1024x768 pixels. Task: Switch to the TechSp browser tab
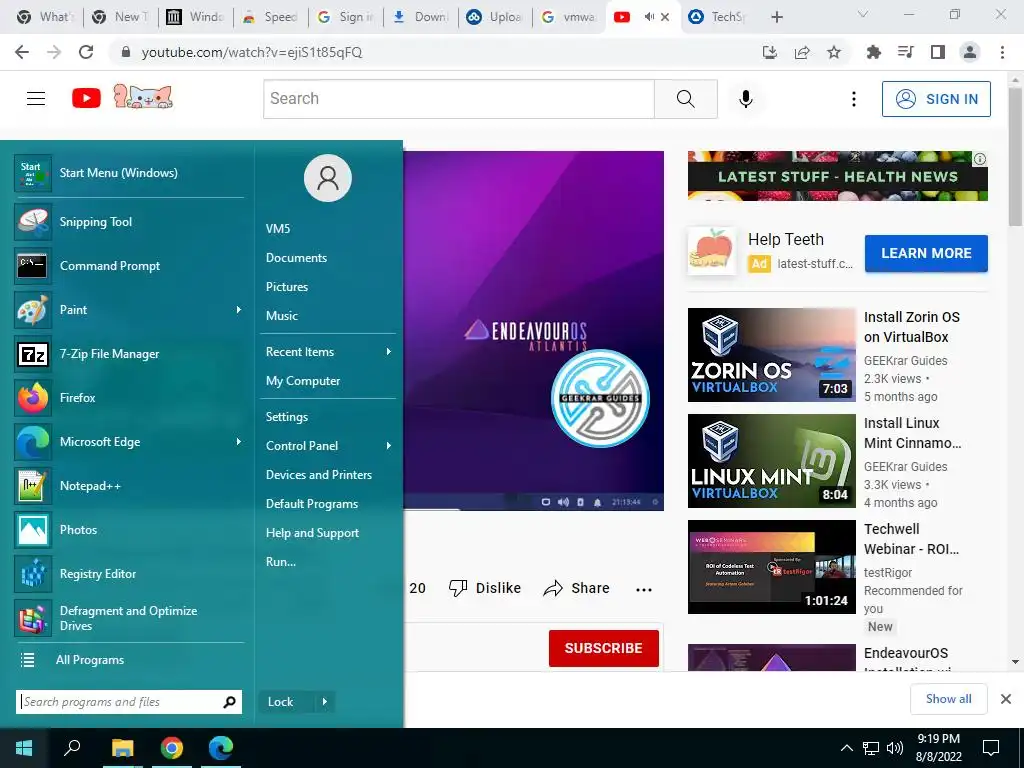click(718, 17)
